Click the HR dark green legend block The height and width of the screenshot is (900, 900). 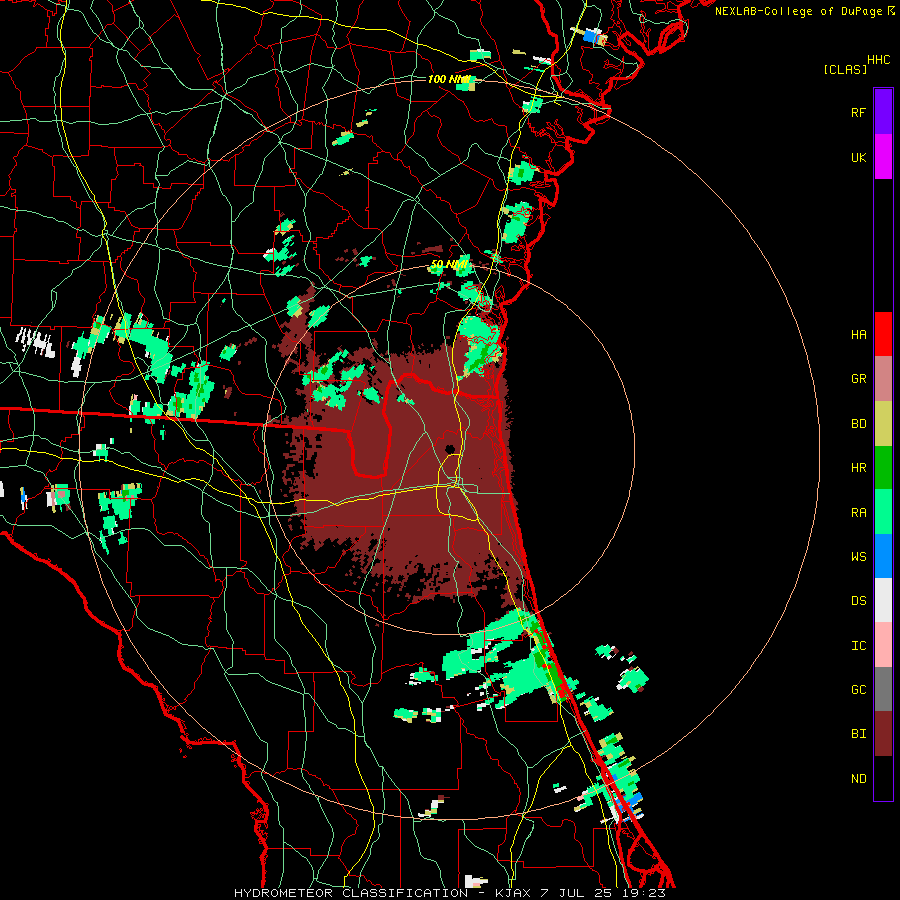(x=883, y=468)
